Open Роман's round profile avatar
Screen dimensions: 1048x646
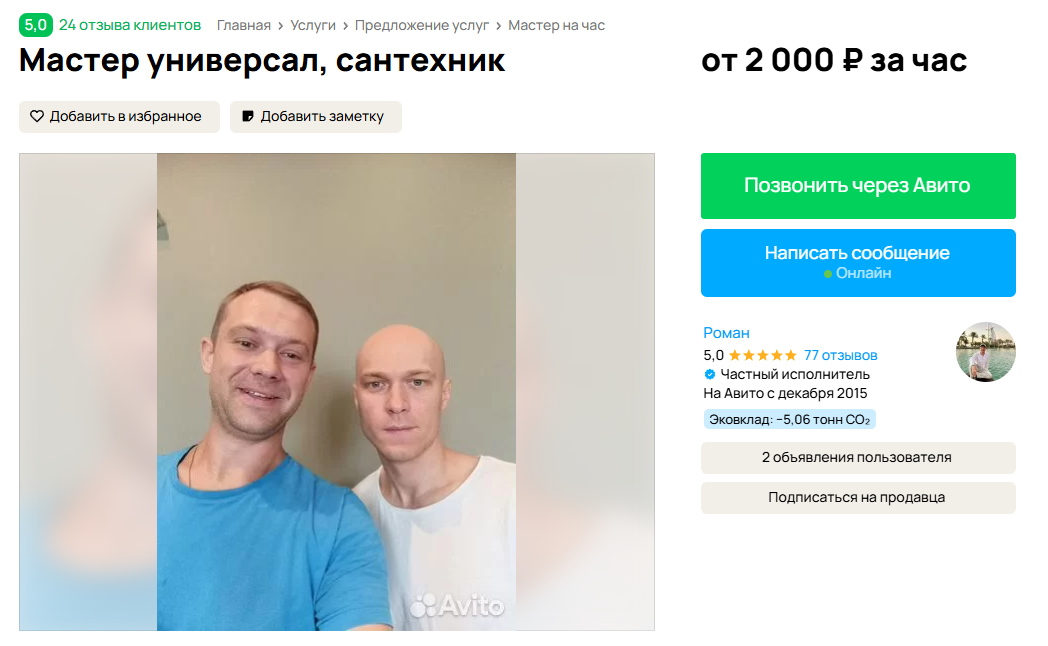(985, 352)
